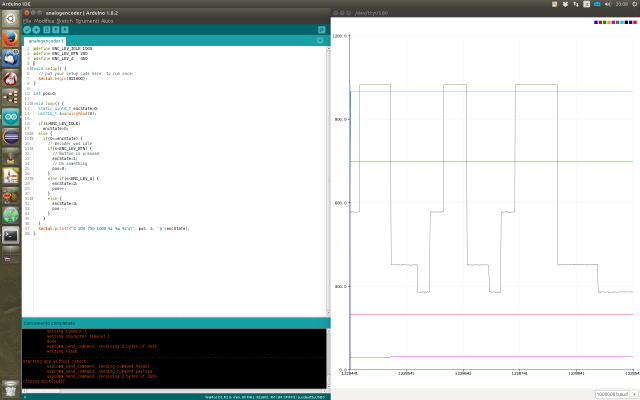Create a new sketch with the New button
The height and width of the screenshot is (400, 640).
47,30
